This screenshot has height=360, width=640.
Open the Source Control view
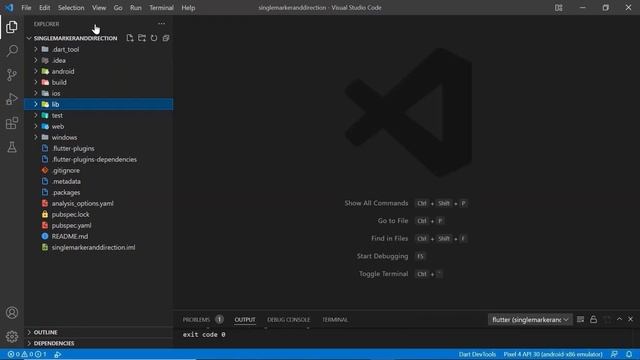click(x=12, y=75)
